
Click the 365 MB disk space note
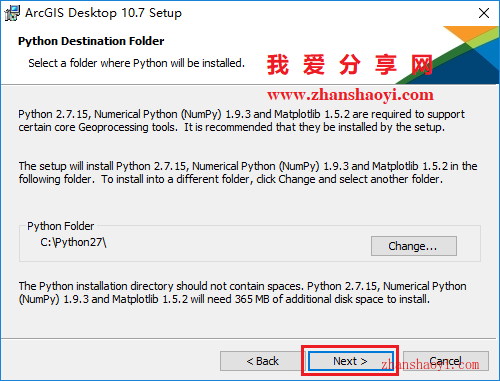(x=242, y=293)
